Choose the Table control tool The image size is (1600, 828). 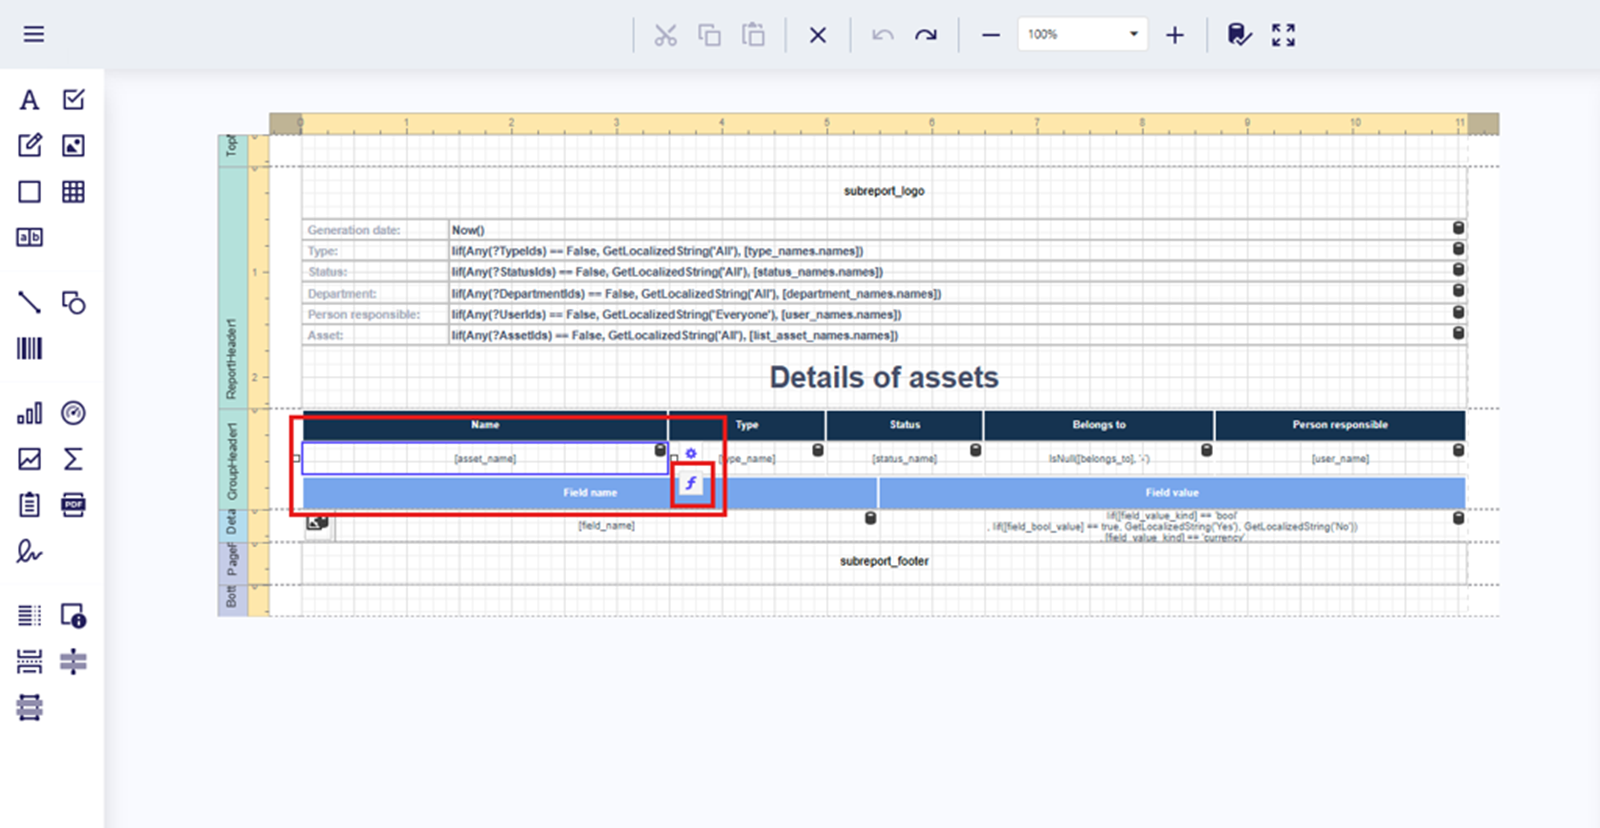pos(73,192)
